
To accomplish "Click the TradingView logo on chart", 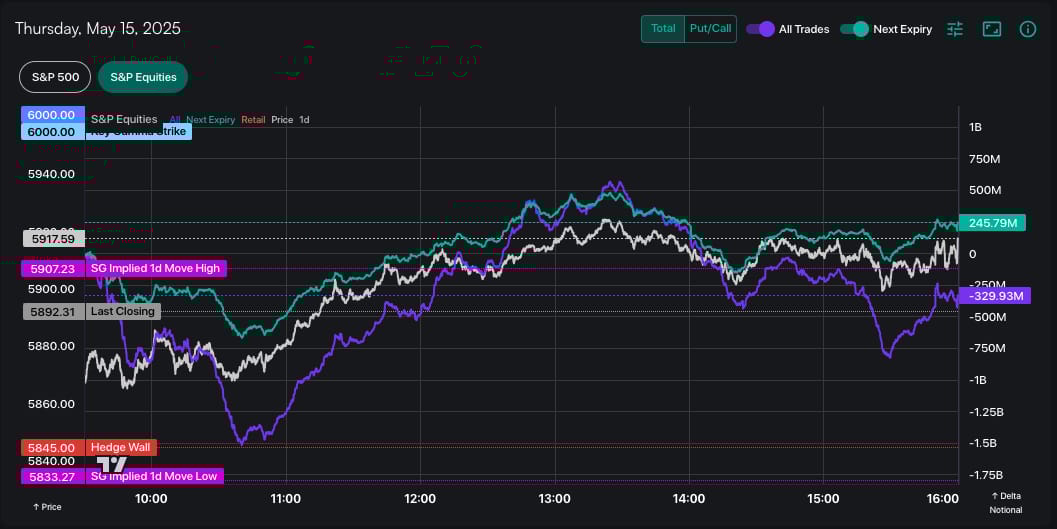I will tap(111, 464).
